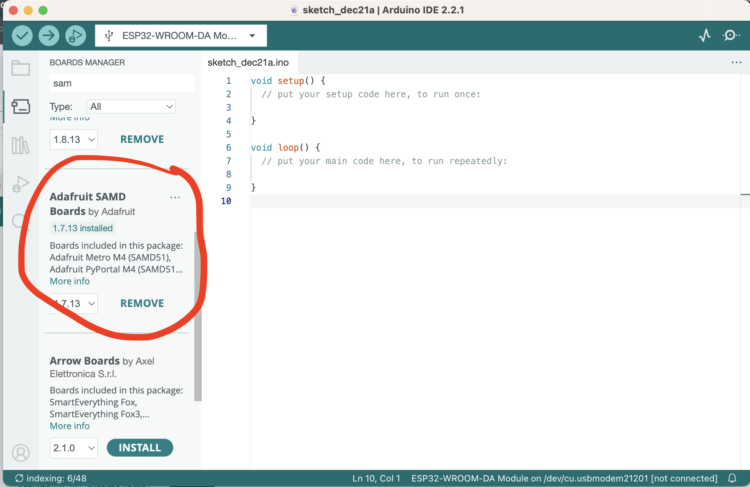This screenshot has width=750, height=487.
Task: Open the Serial Plotter
Action: [705, 35]
